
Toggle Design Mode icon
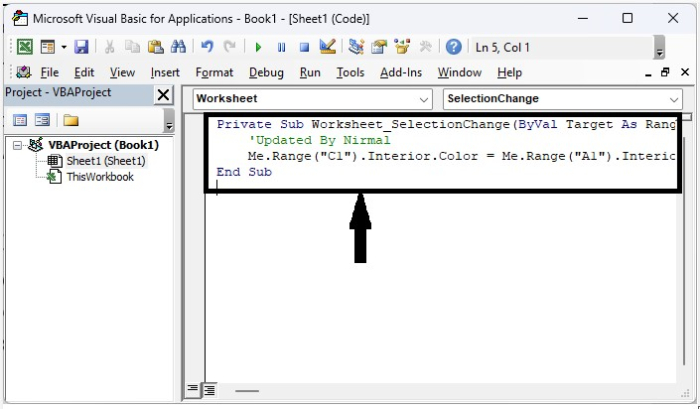(x=328, y=47)
